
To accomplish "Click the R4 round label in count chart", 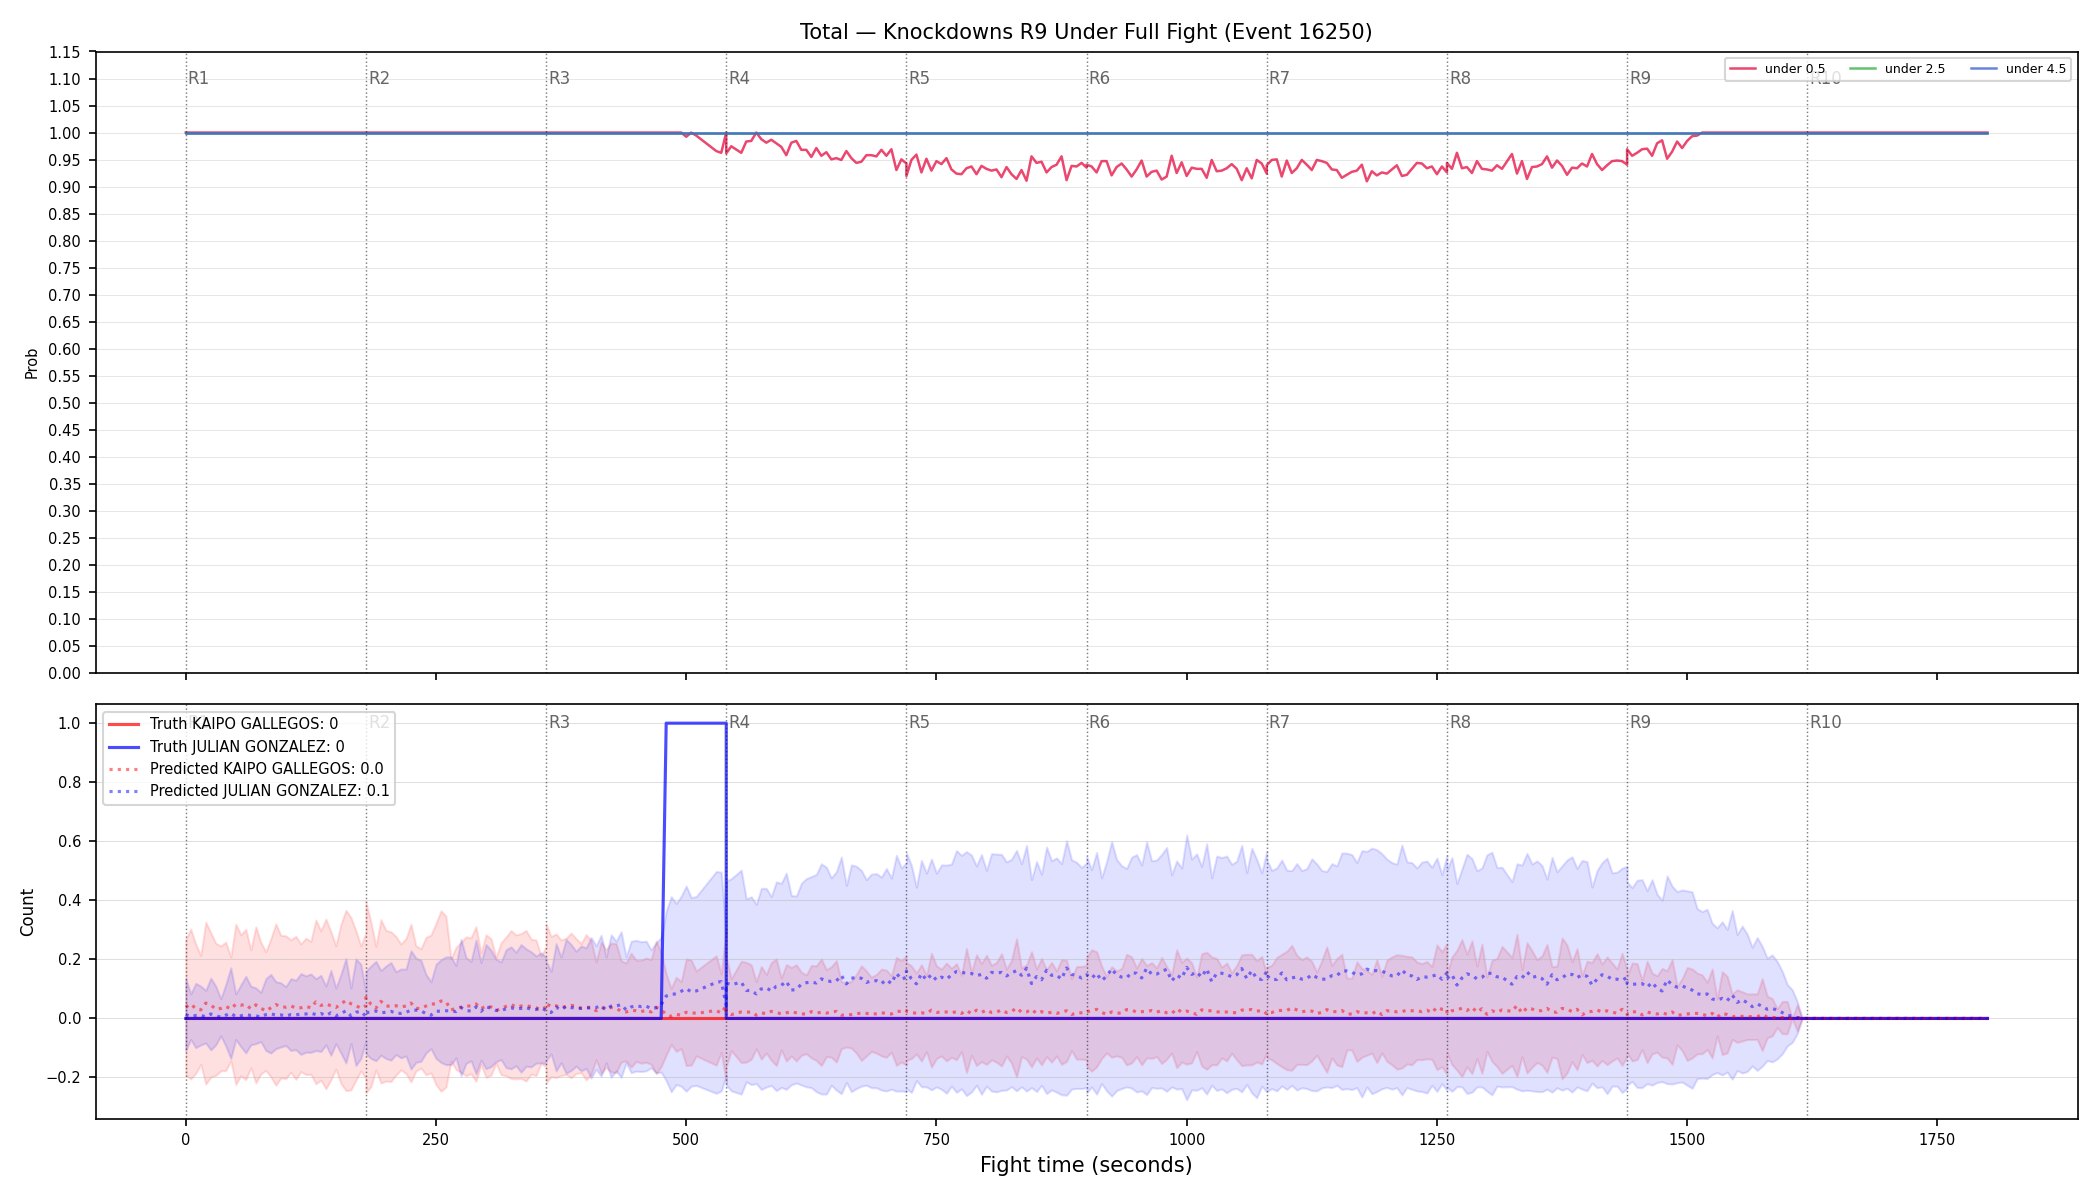I will (x=739, y=722).
